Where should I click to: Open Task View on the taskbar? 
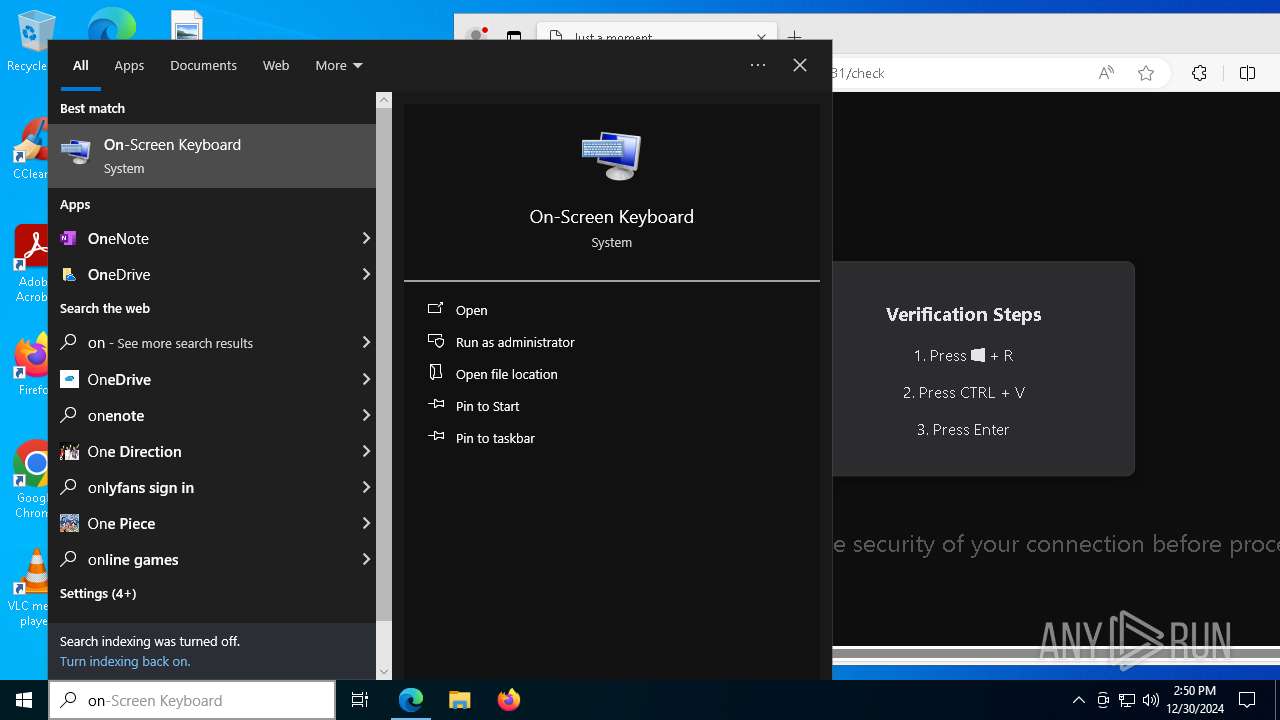[x=360, y=700]
